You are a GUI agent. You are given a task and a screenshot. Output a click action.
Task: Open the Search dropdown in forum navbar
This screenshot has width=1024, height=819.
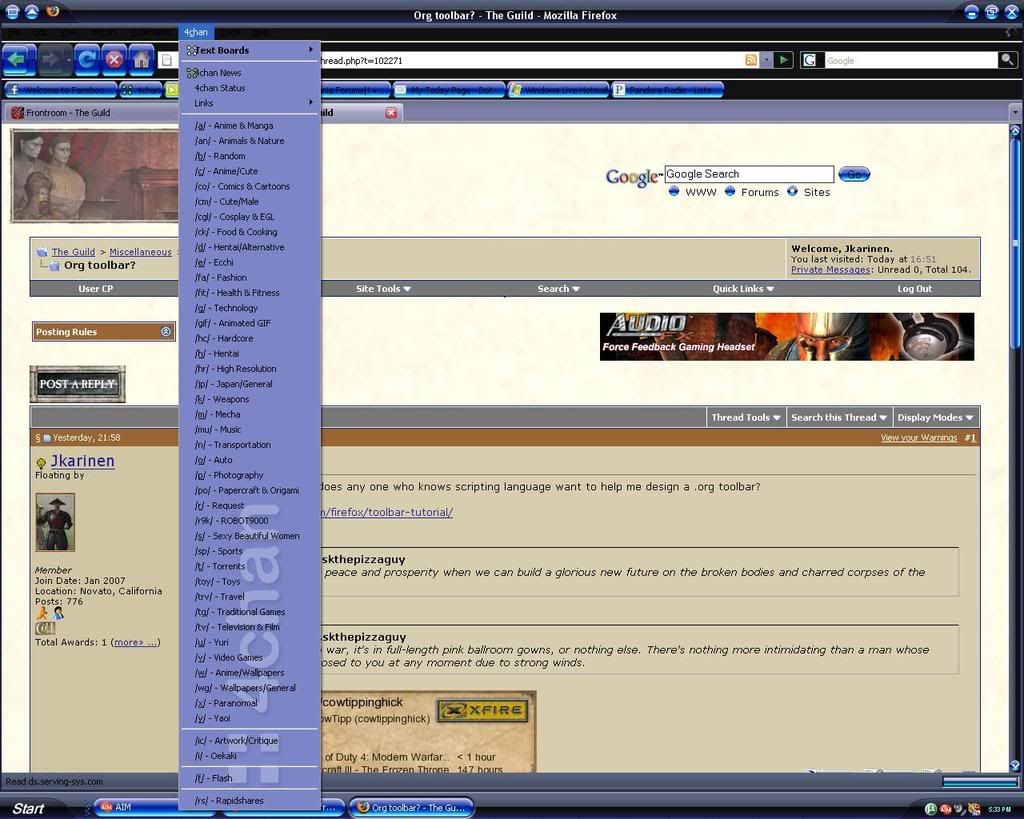(x=558, y=289)
